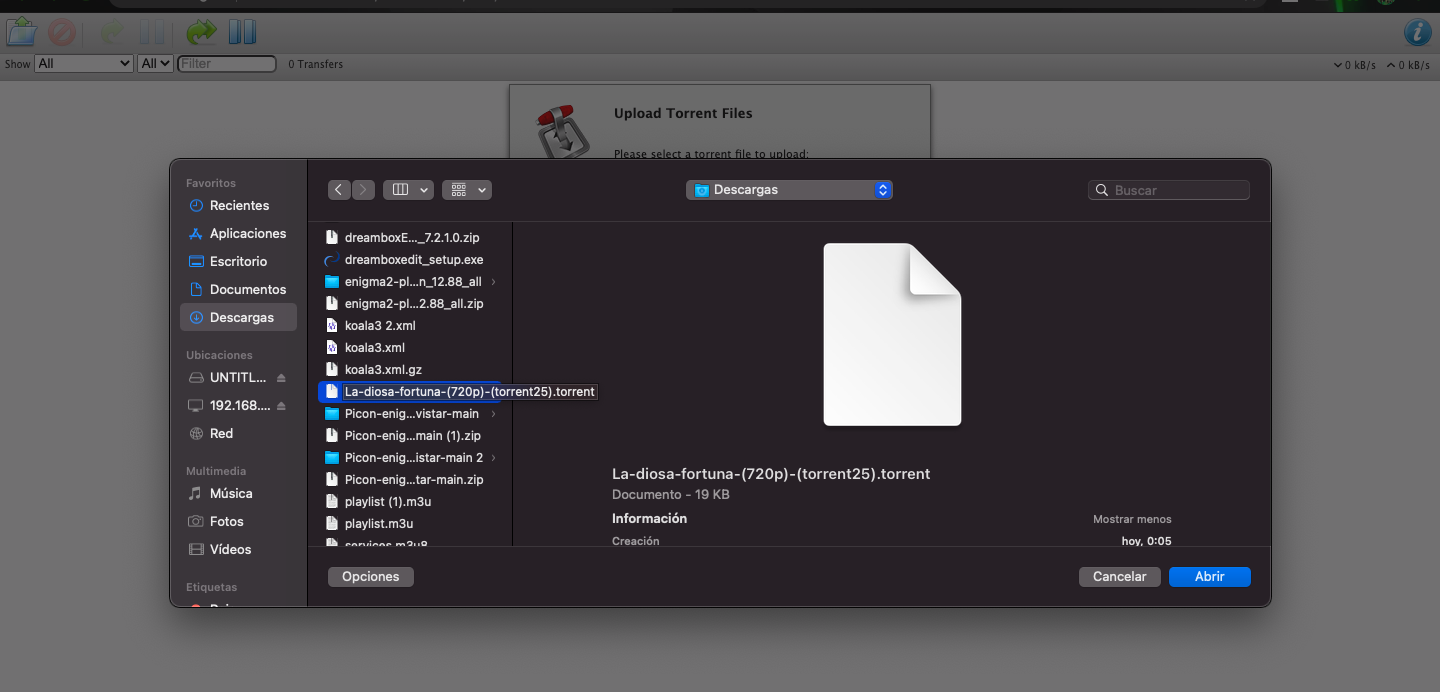
Task: Click the Abrir button
Action: 1209,577
